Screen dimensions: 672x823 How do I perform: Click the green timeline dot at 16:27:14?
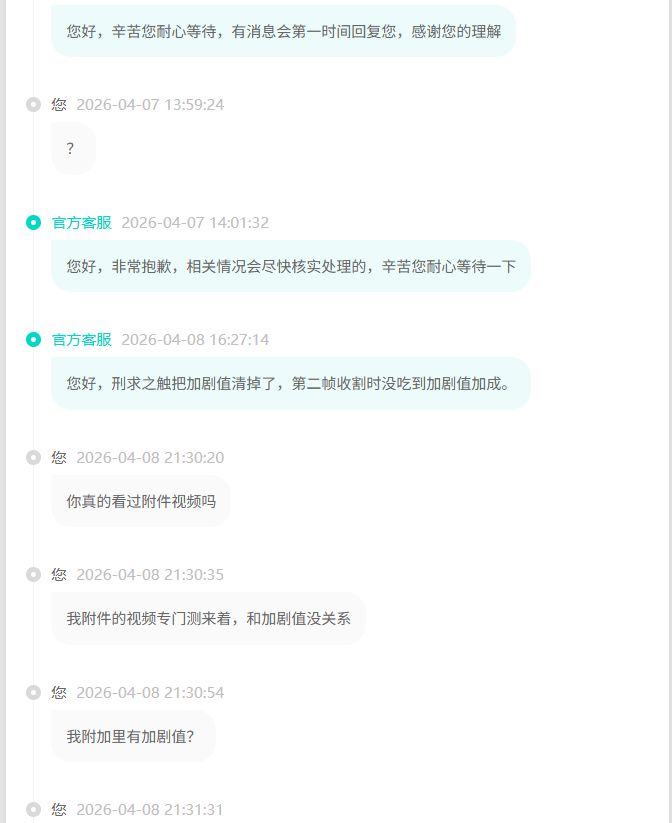pyautogui.click(x=33, y=340)
